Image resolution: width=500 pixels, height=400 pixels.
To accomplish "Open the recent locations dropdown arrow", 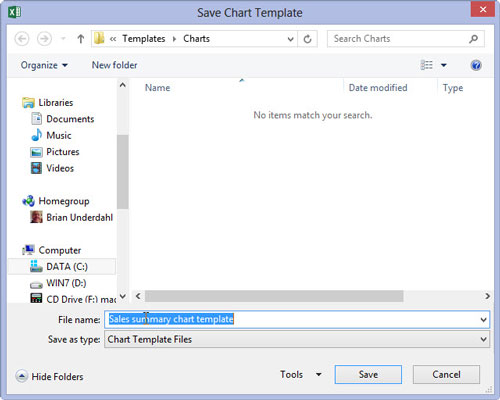I will tap(63, 39).
